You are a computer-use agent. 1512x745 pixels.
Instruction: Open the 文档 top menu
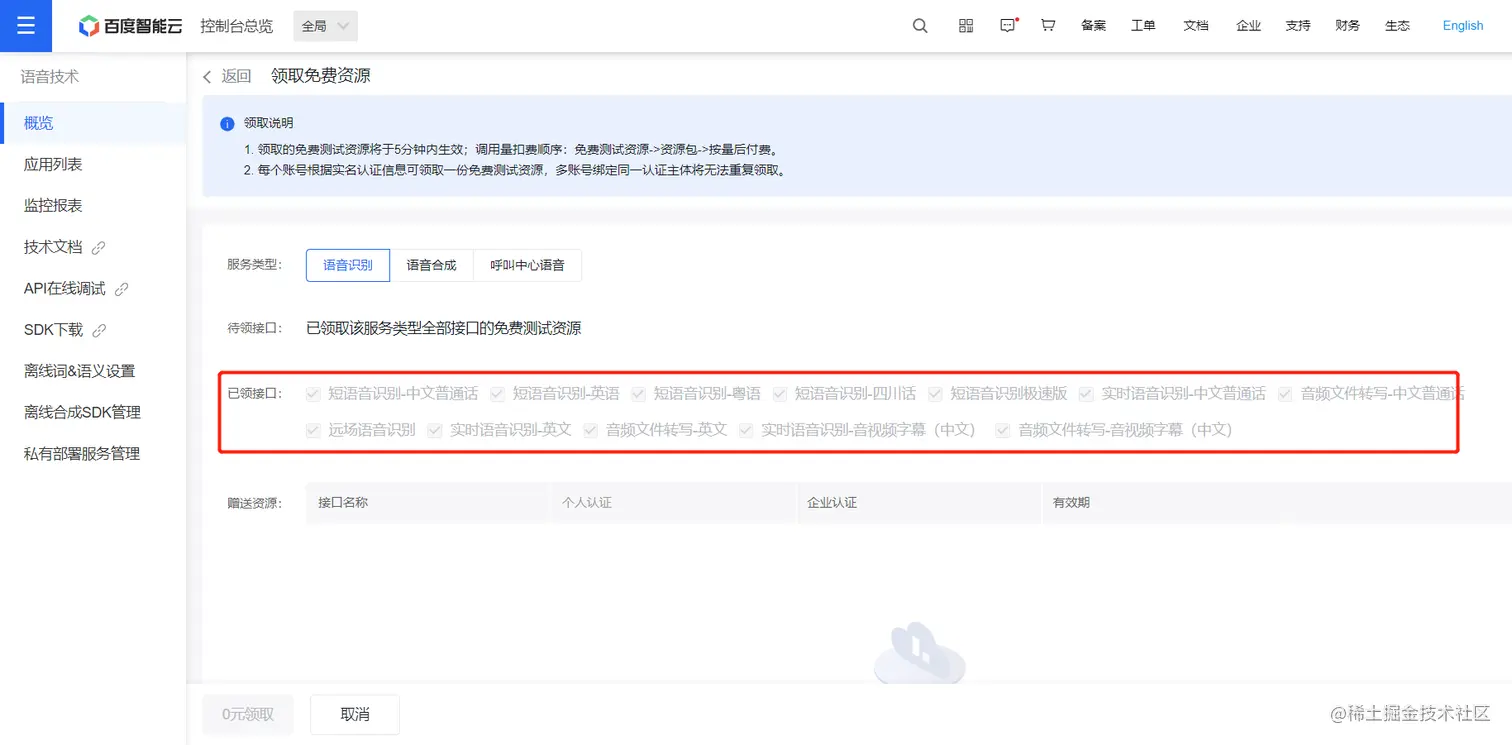pos(1196,26)
